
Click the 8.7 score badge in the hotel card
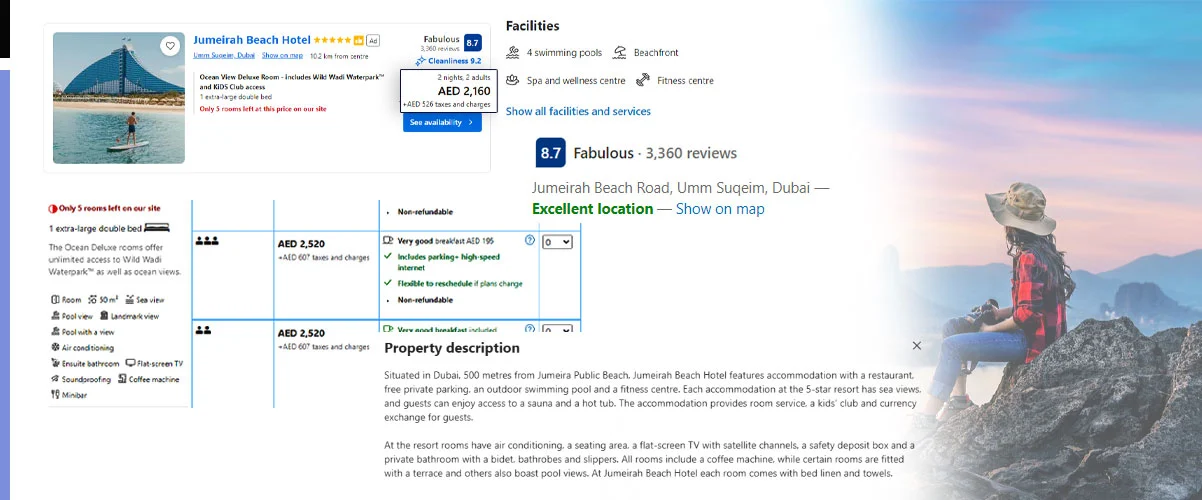[473, 43]
